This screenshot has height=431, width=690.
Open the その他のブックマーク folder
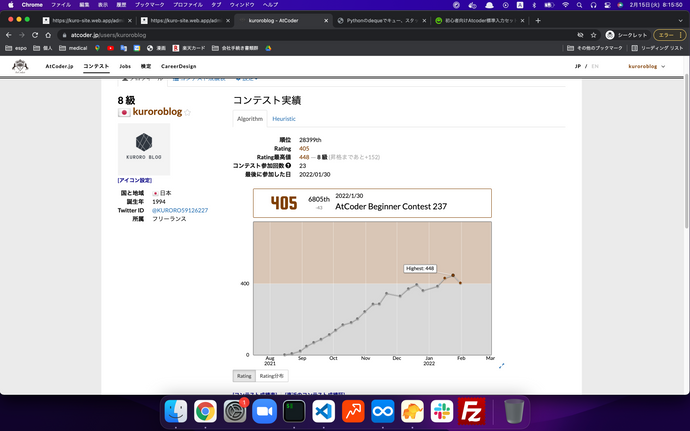coord(595,48)
